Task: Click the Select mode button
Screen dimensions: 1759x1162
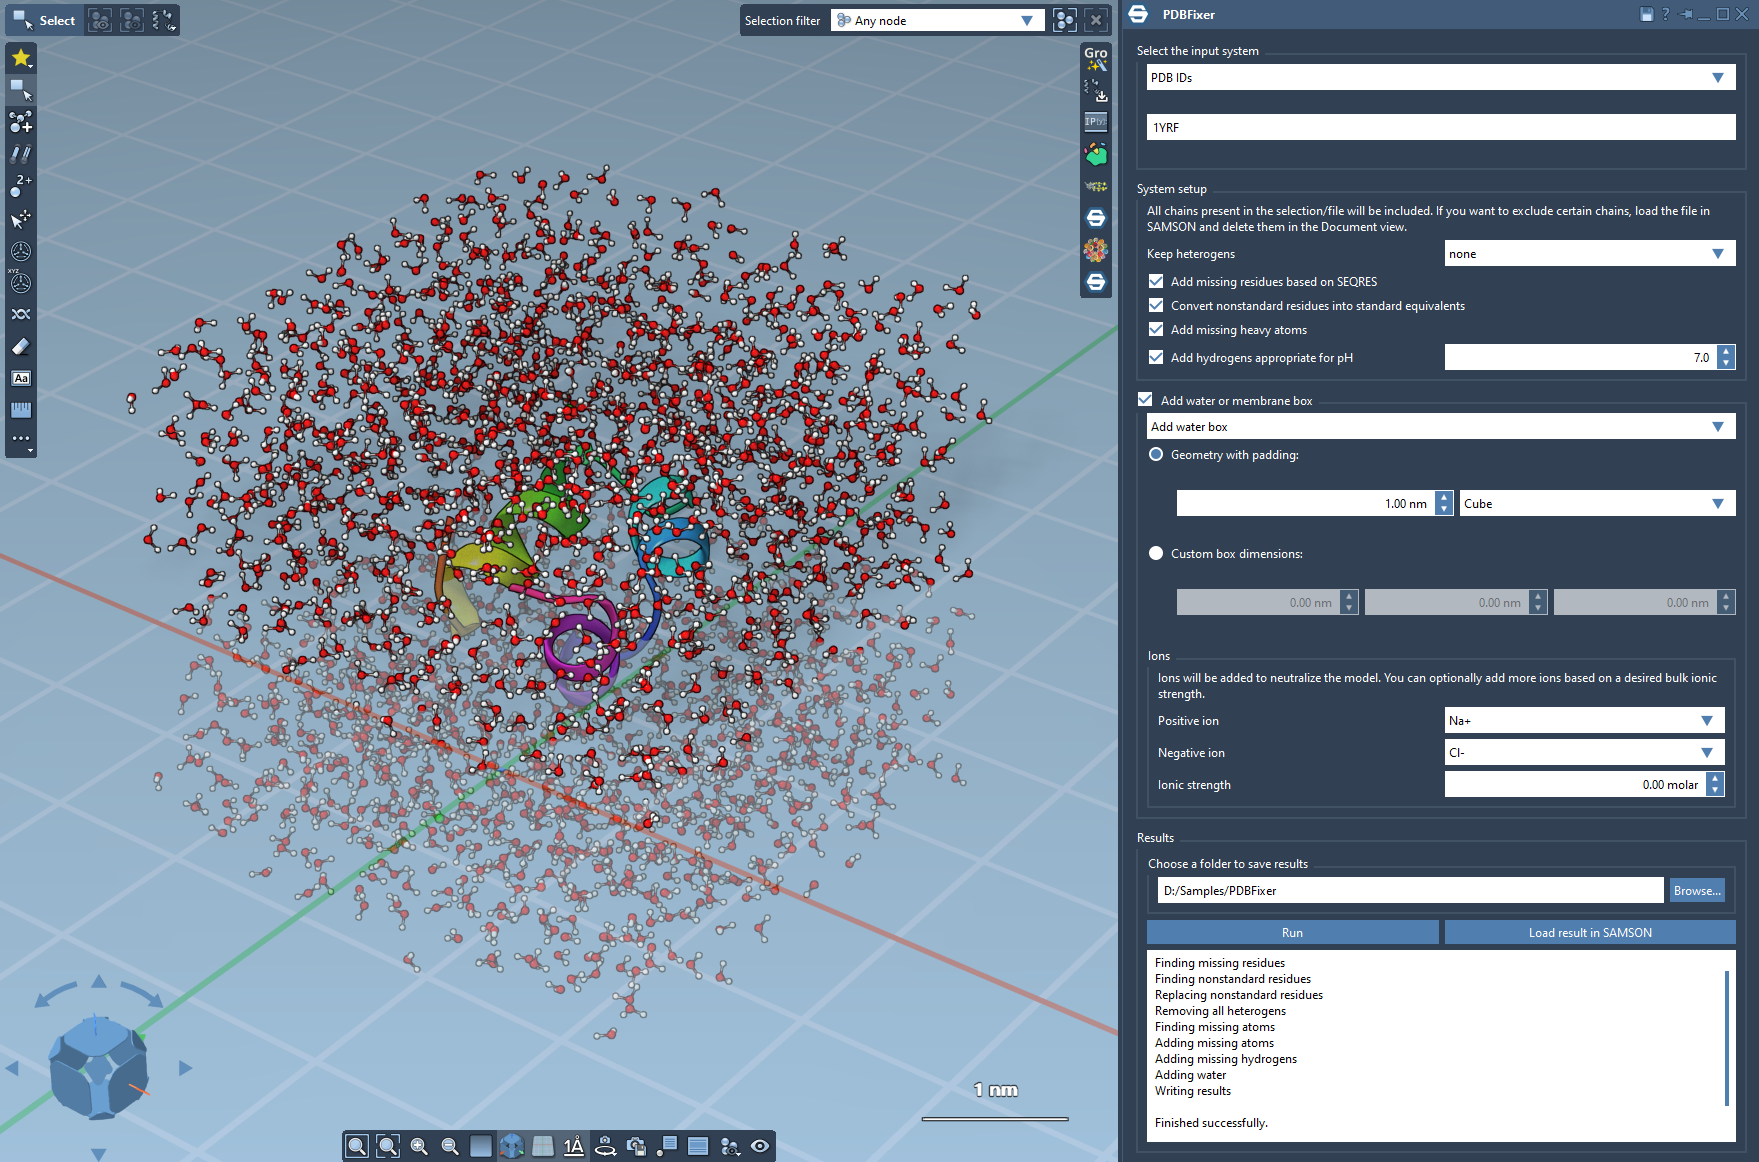Action: click(44, 20)
